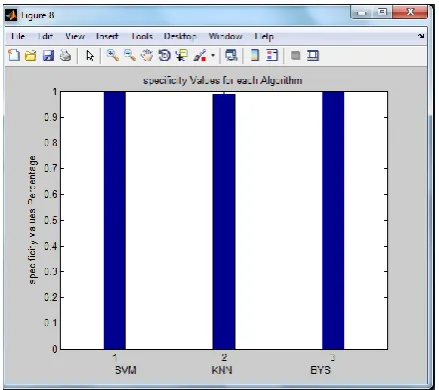Open the brush color dropdown arrow
Image resolution: width=439 pixels, height=390 pixels.
point(213,55)
